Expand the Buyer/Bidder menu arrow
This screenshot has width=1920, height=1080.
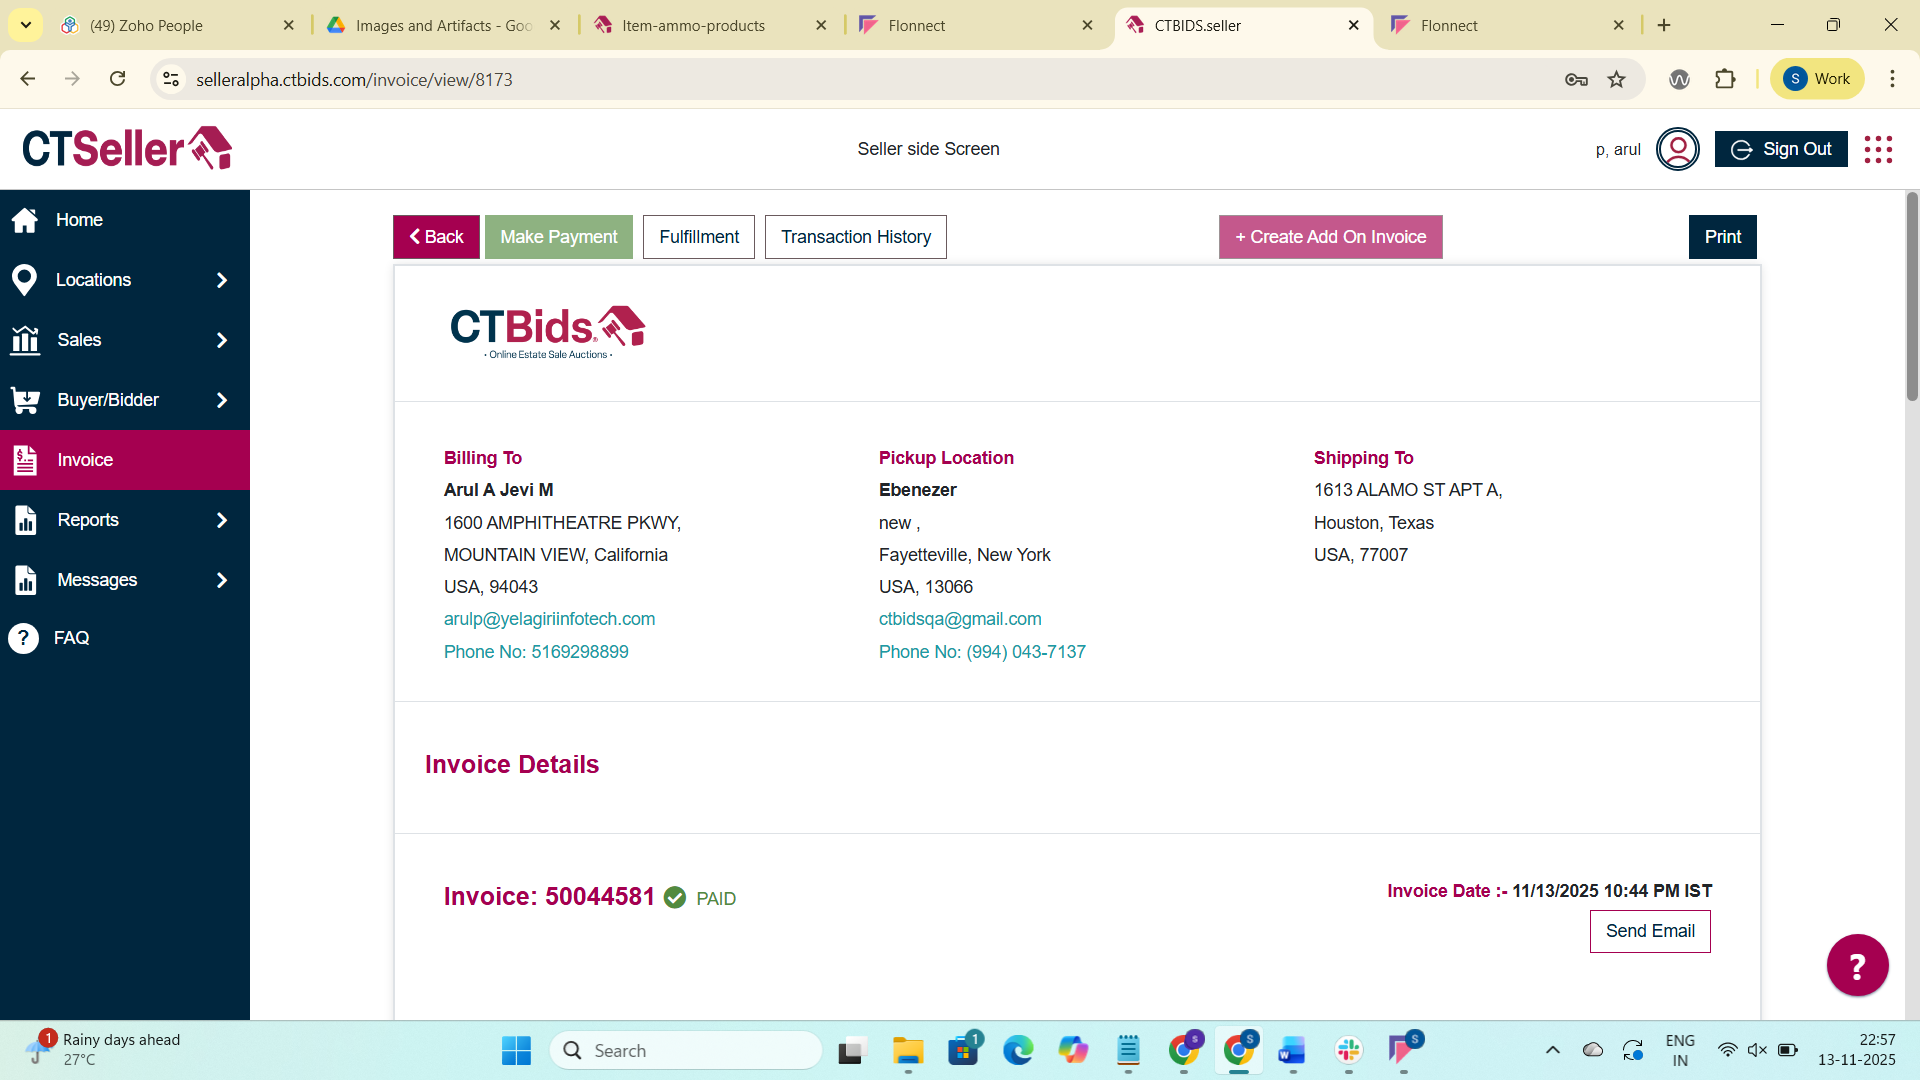pyautogui.click(x=222, y=400)
